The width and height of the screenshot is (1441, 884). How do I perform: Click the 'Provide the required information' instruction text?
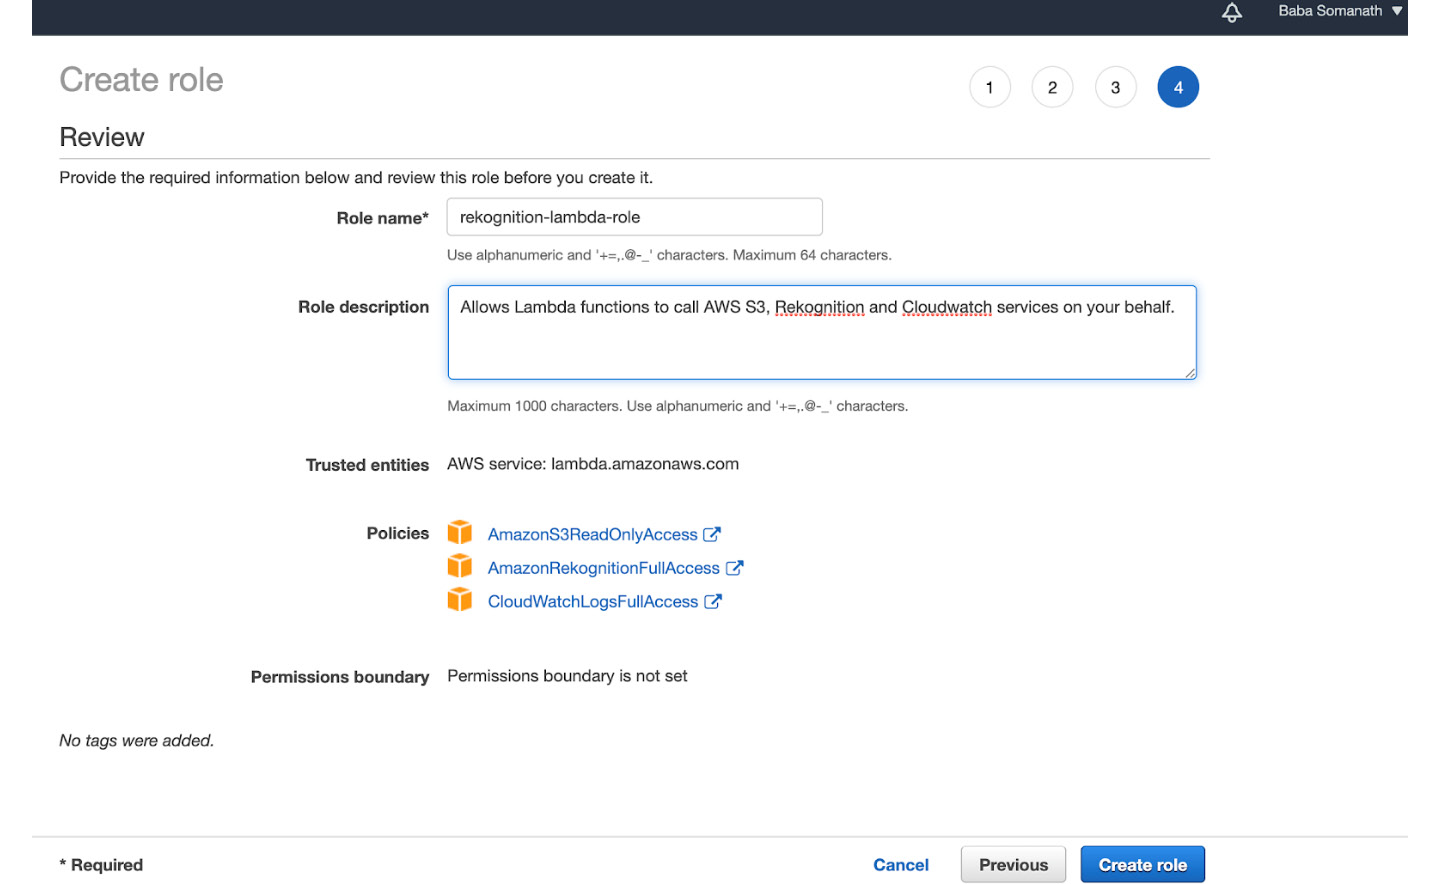[356, 178]
